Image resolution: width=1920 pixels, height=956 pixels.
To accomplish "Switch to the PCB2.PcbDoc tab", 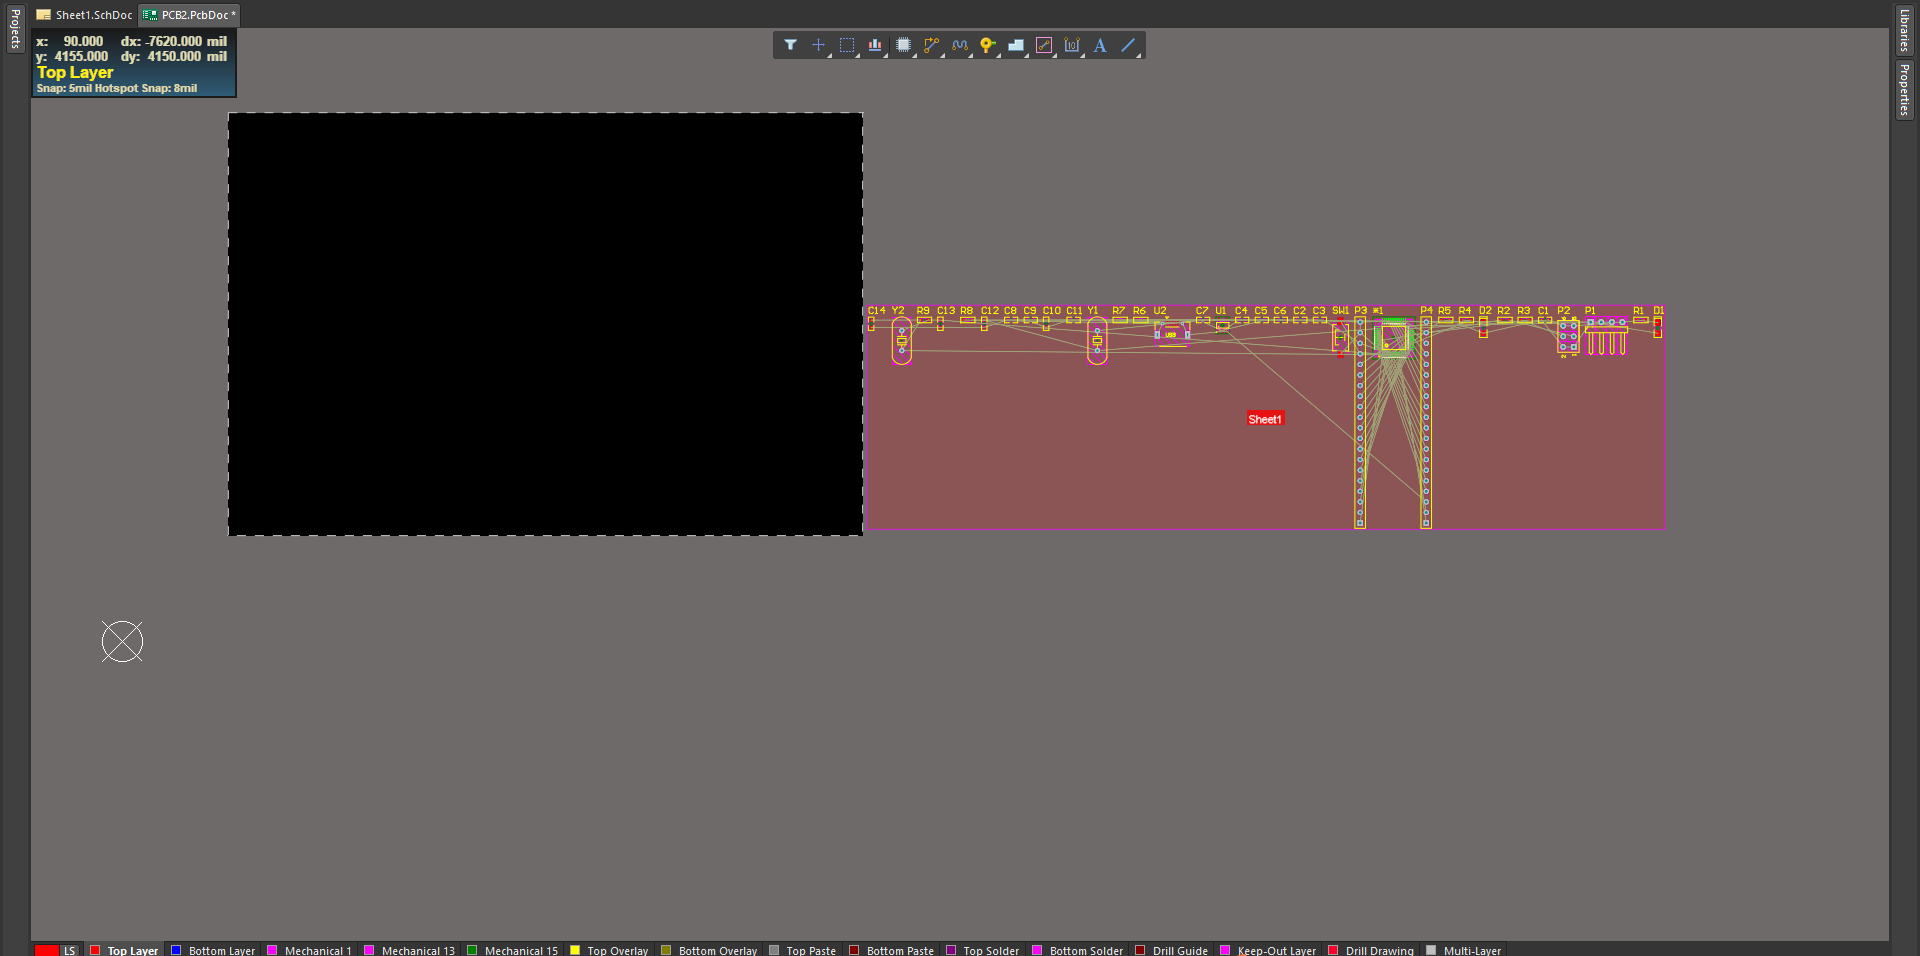I will (x=189, y=15).
